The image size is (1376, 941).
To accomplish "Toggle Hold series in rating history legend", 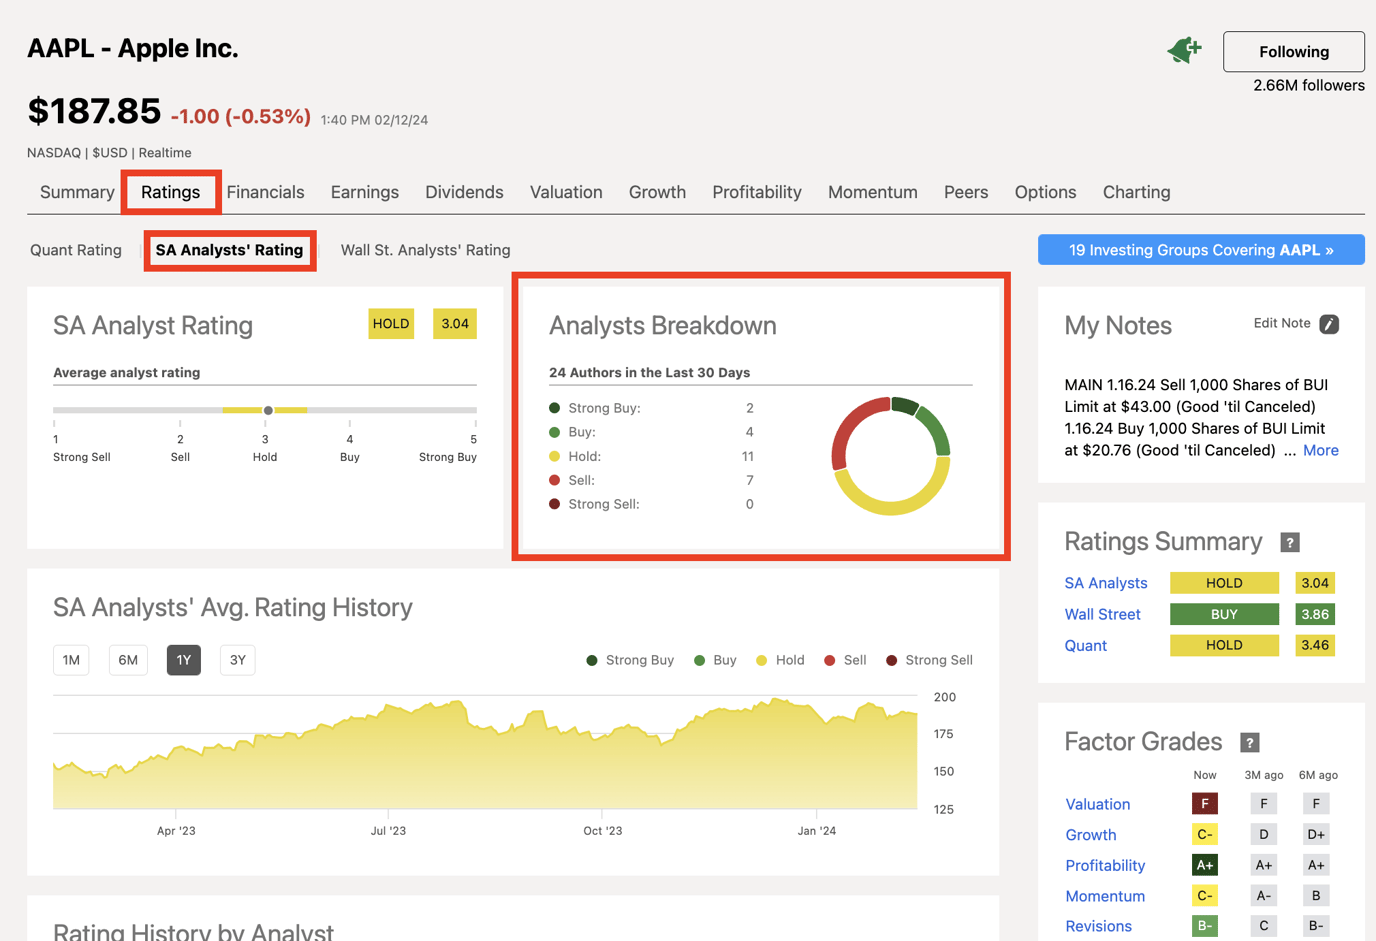I will (x=780, y=660).
